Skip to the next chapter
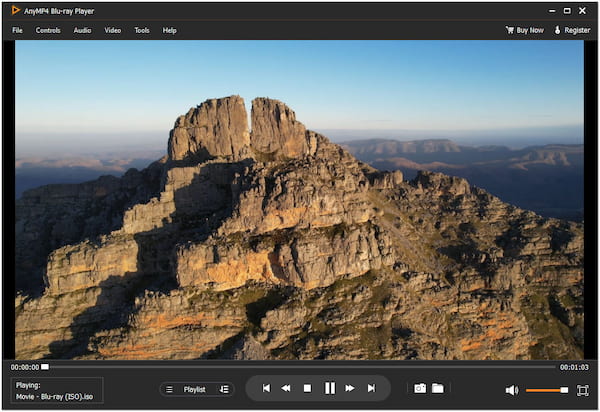This screenshot has width=600, height=412. coord(371,388)
